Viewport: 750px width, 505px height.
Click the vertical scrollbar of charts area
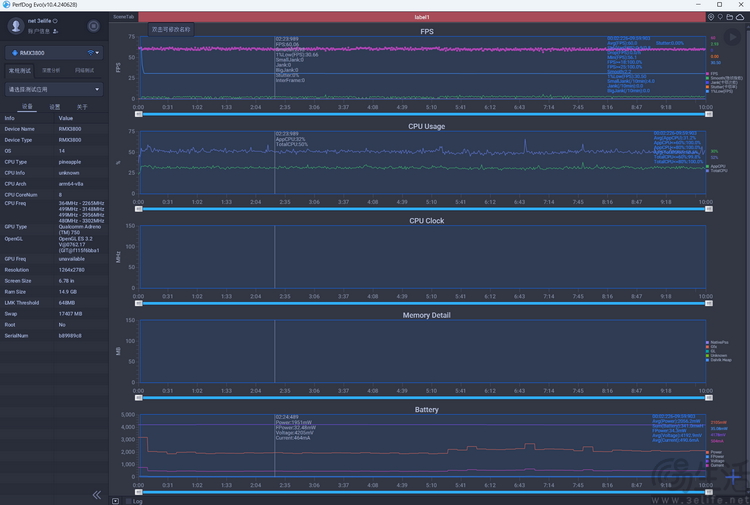coord(747,258)
